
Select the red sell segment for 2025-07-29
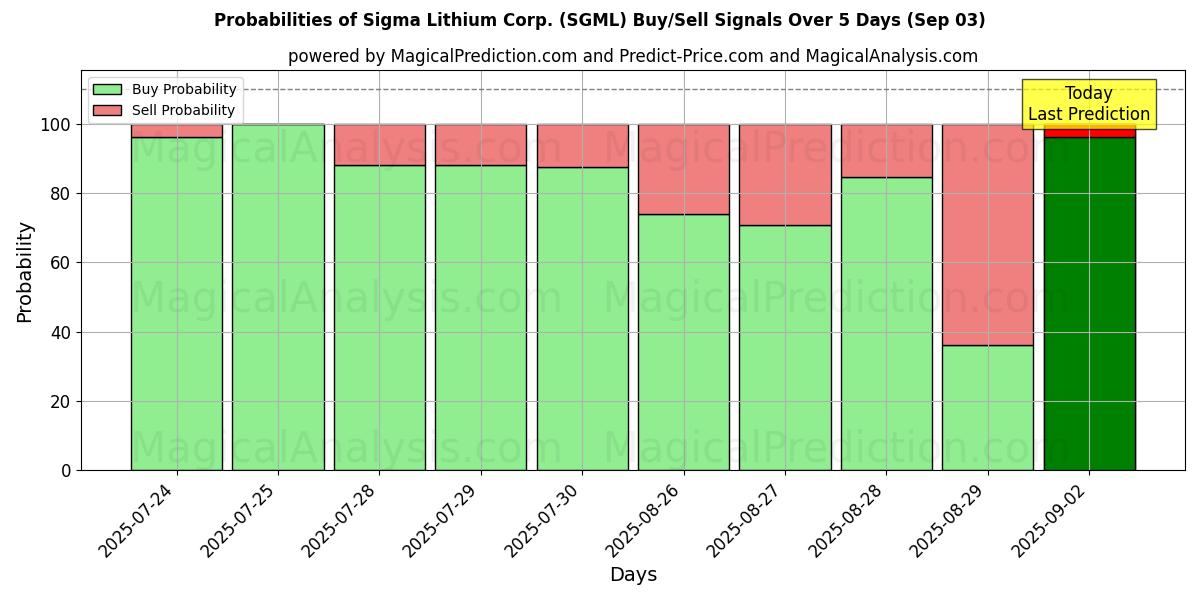481,145
